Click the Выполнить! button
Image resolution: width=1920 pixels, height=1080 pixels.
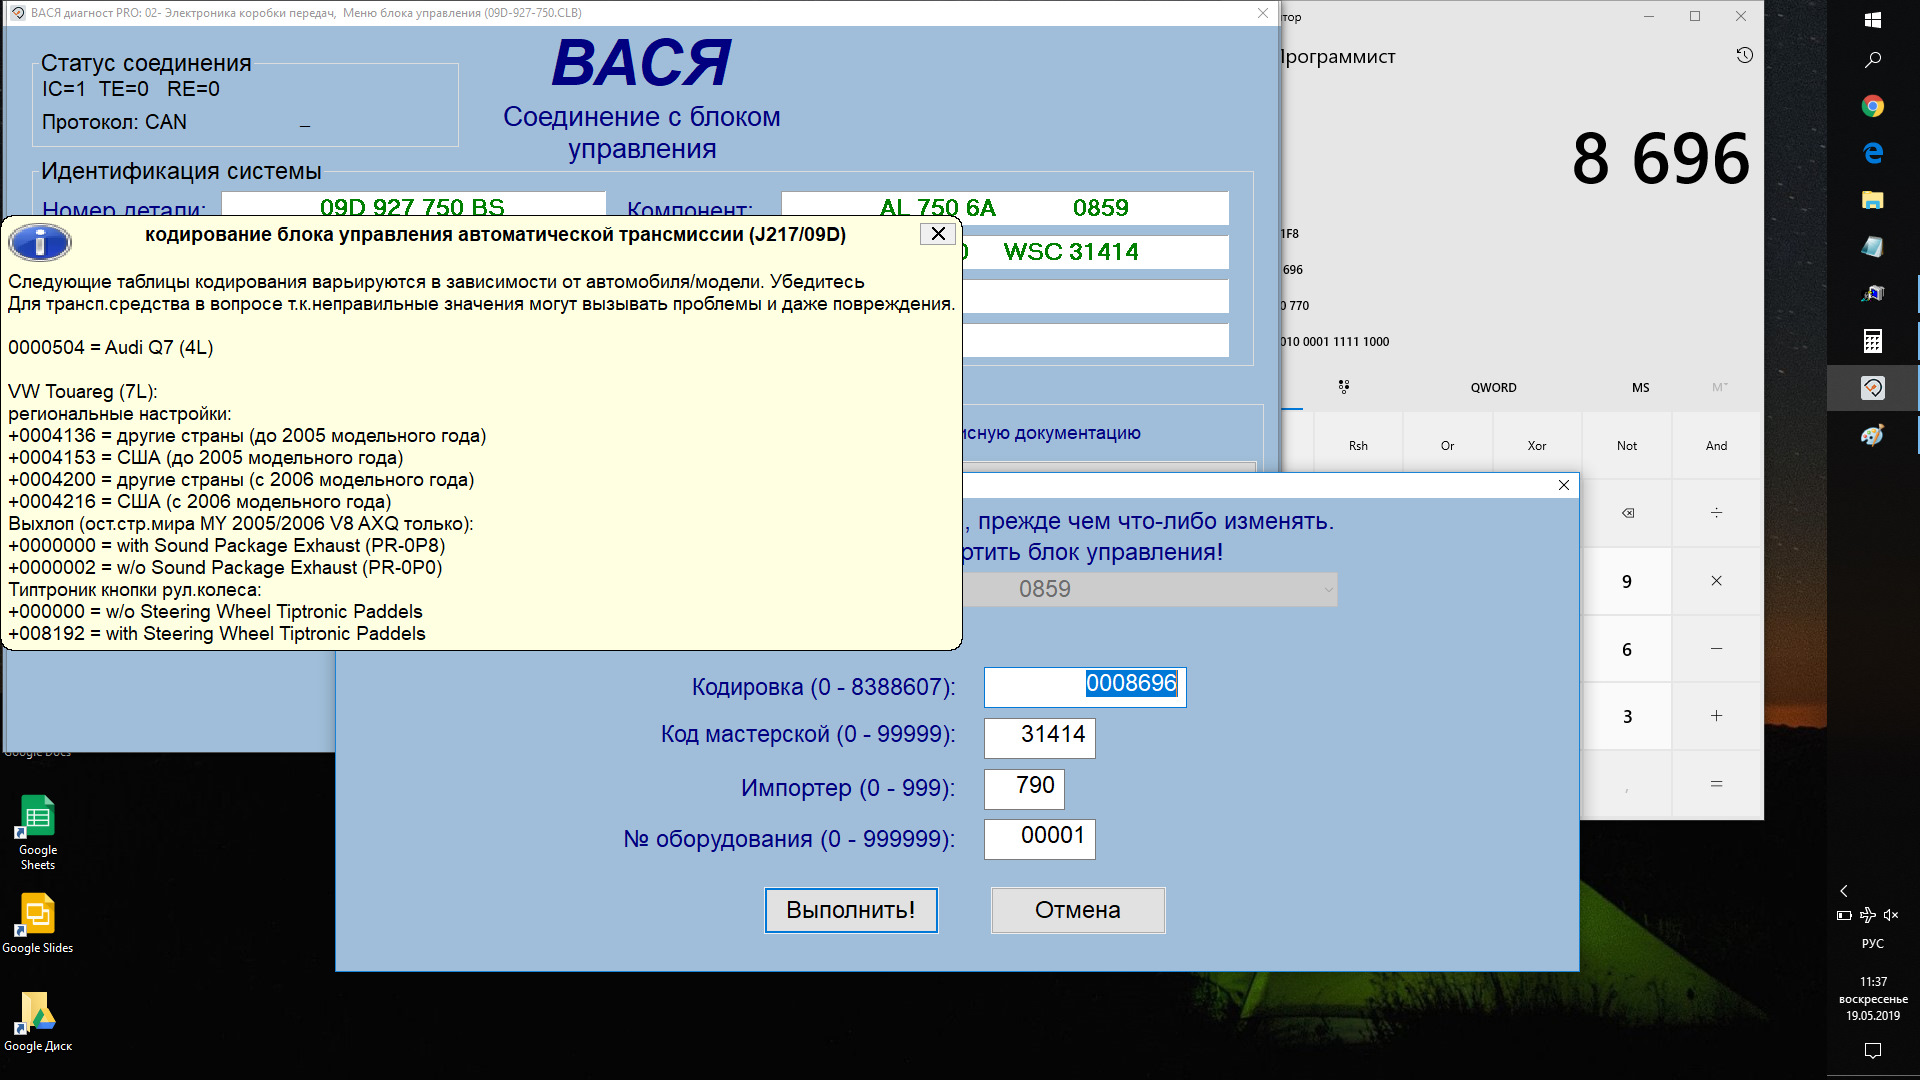pos(851,910)
